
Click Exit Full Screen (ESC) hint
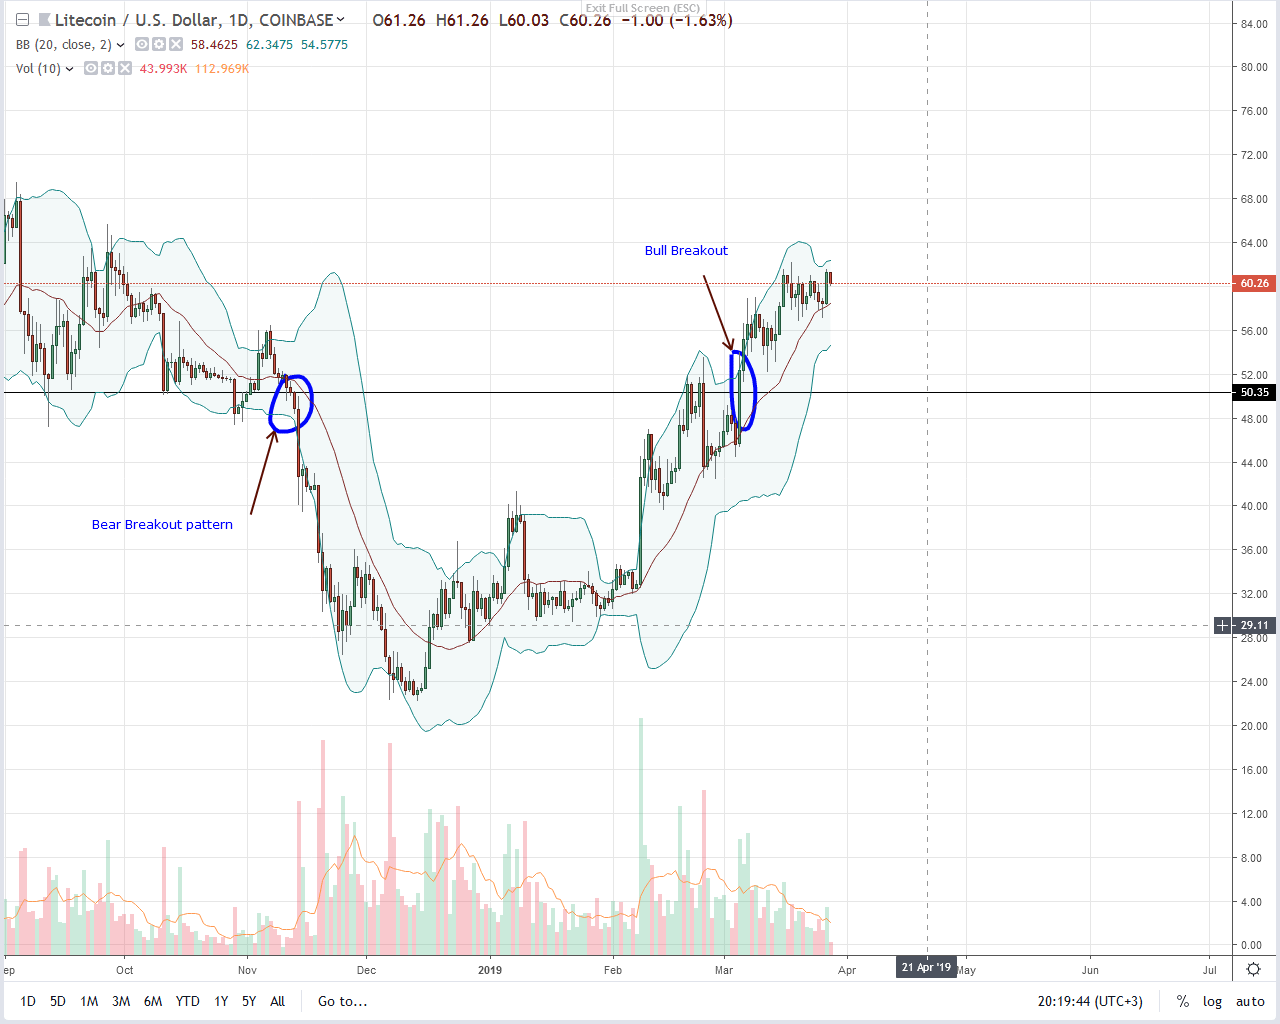(x=643, y=8)
